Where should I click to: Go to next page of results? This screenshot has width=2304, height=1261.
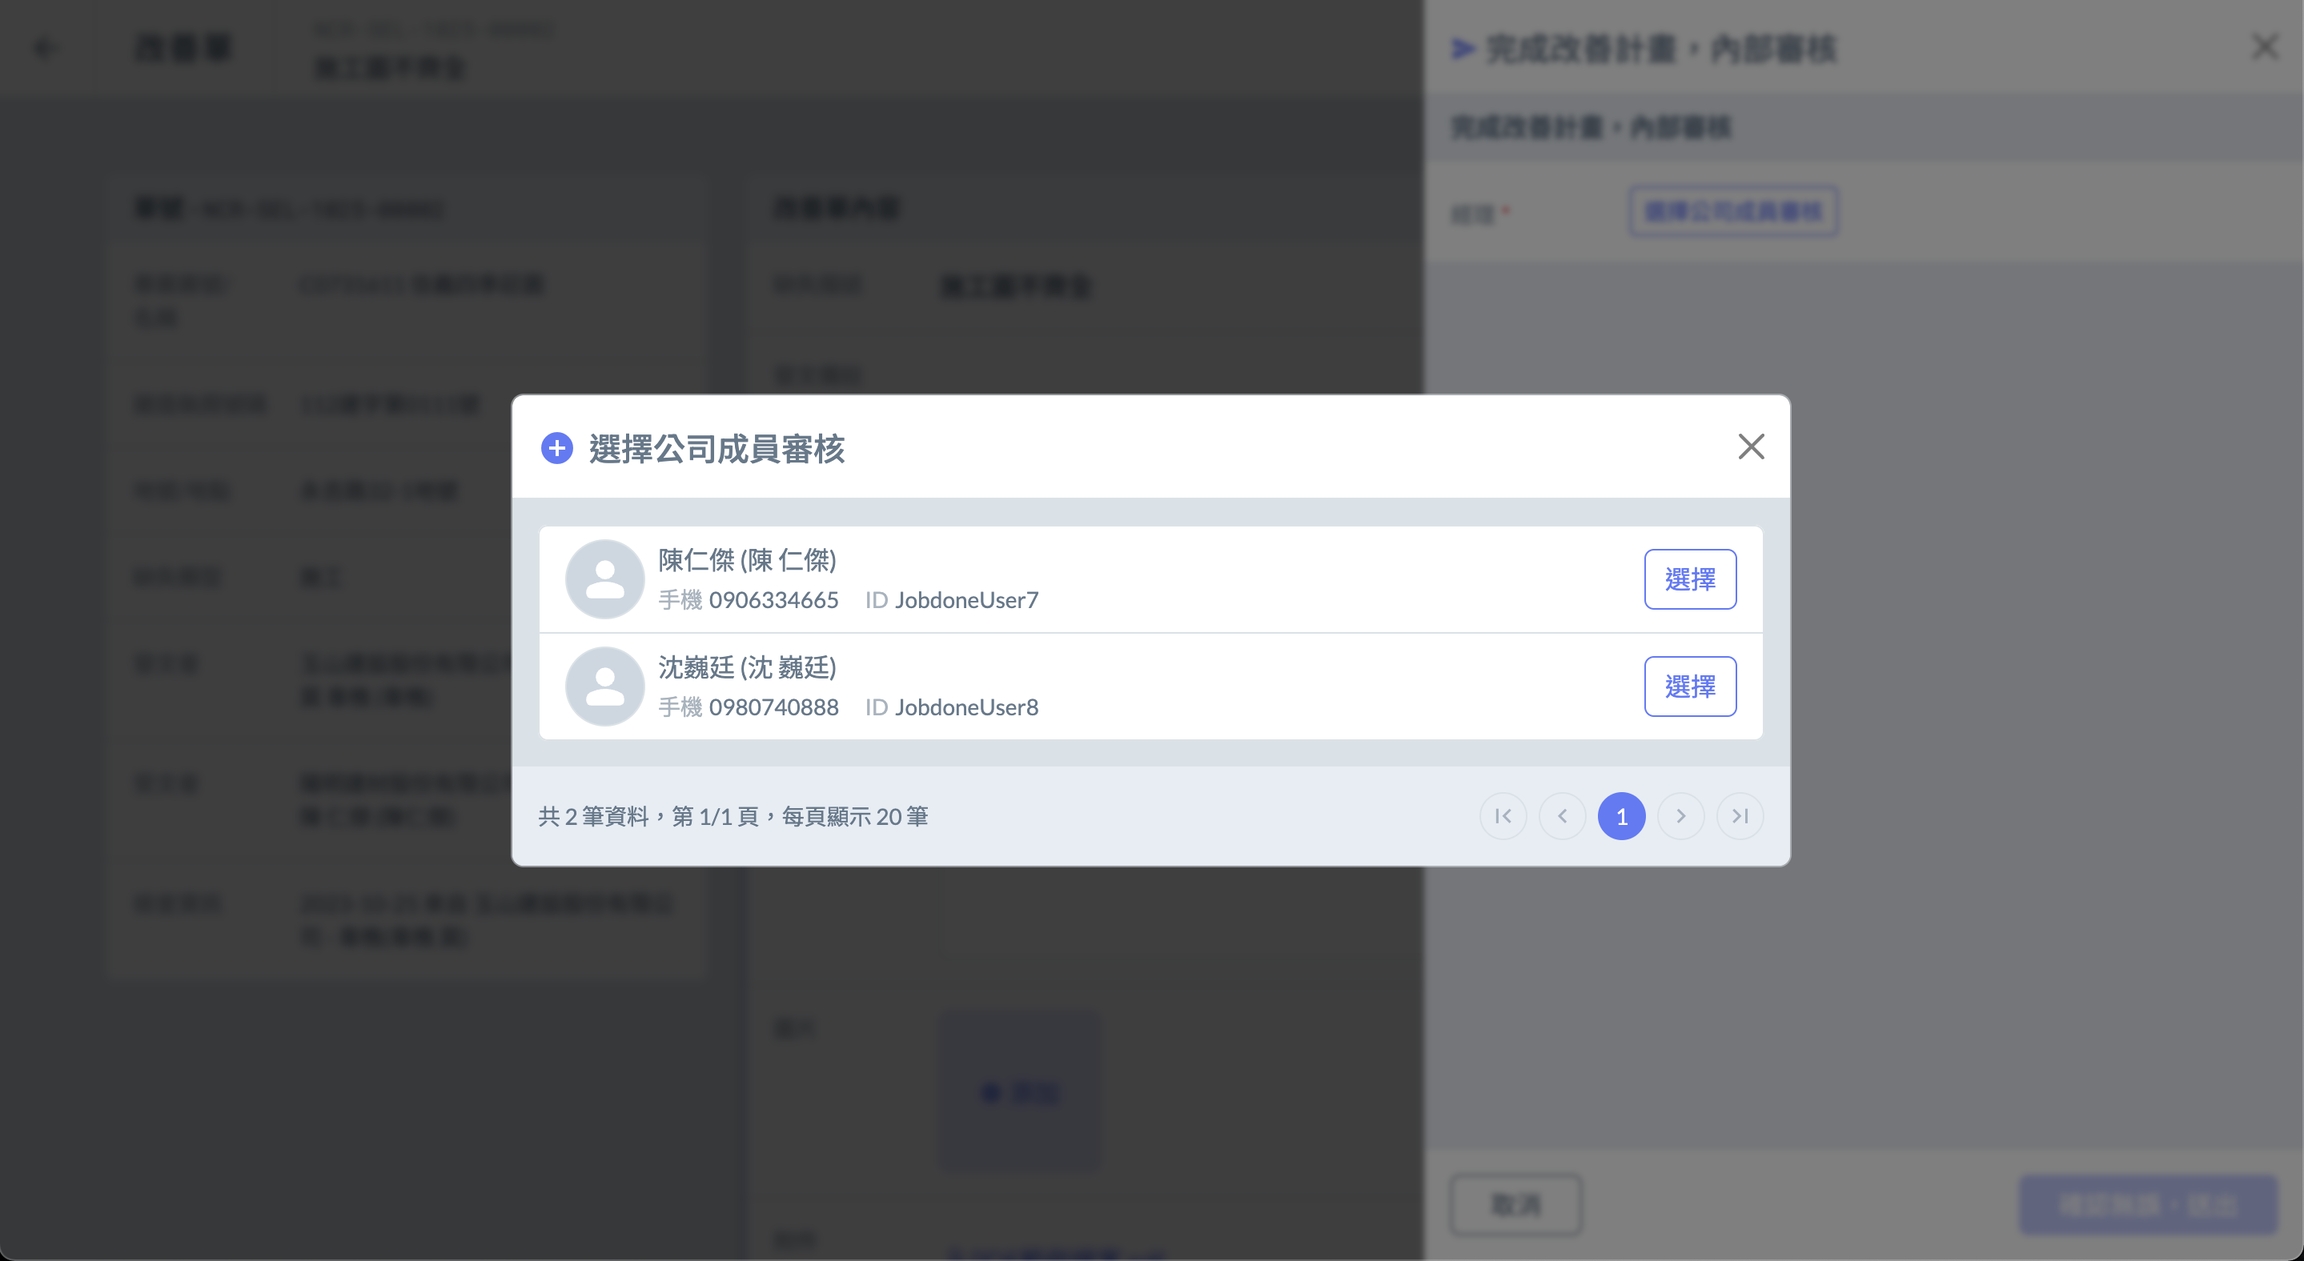pyautogui.click(x=1680, y=816)
